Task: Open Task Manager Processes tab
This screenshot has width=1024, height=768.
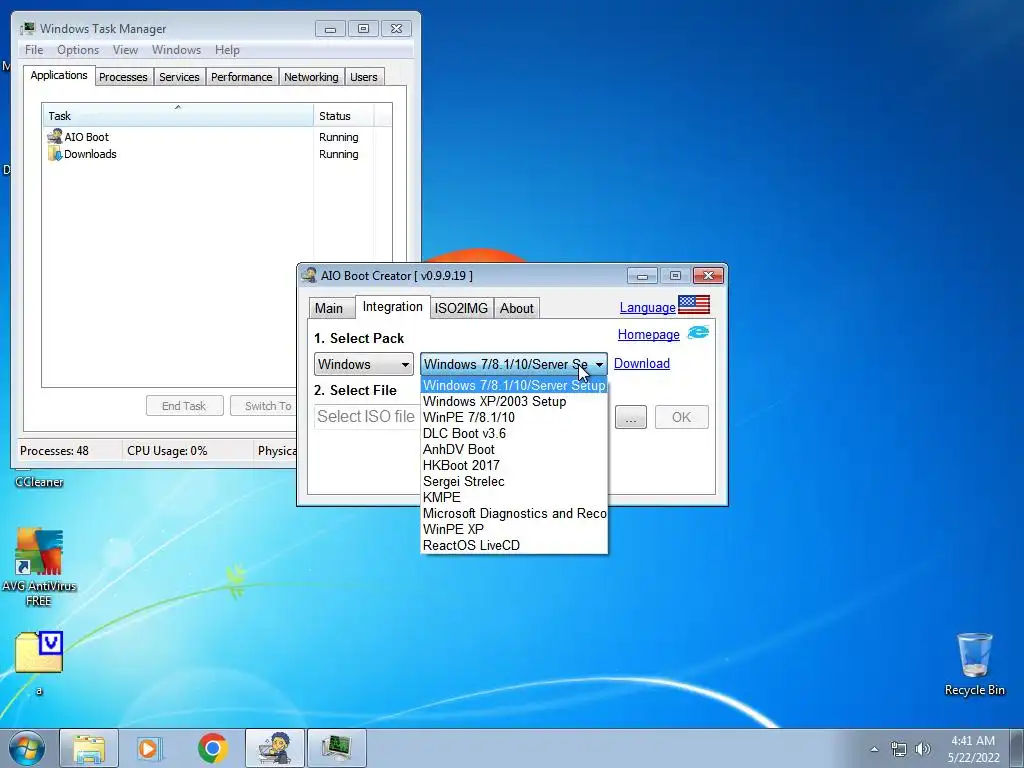Action: pos(123,77)
